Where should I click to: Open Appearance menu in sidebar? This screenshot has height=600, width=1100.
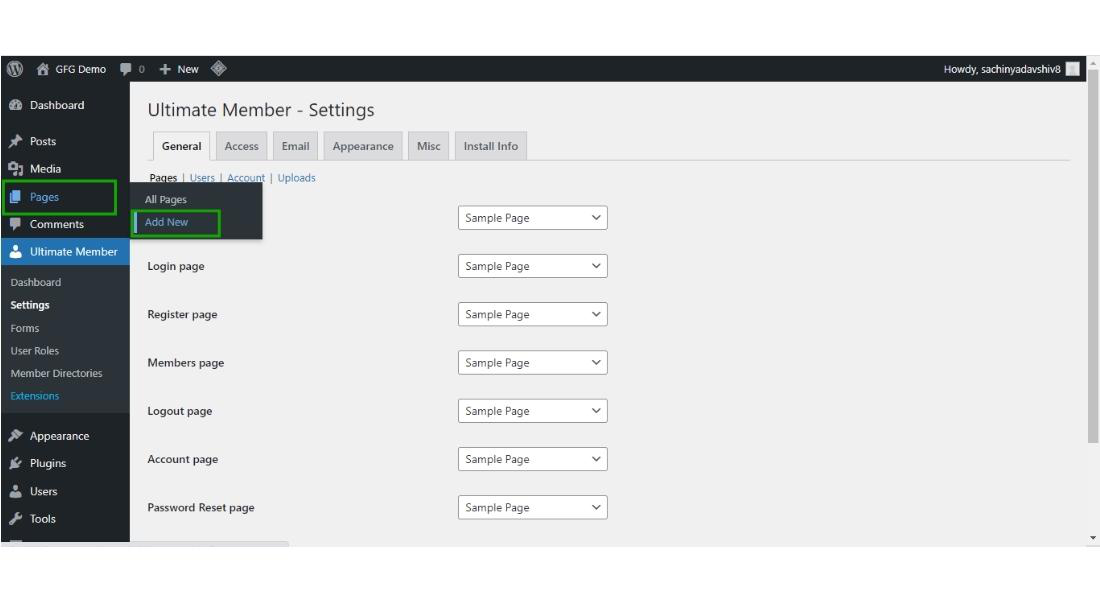(x=59, y=436)
